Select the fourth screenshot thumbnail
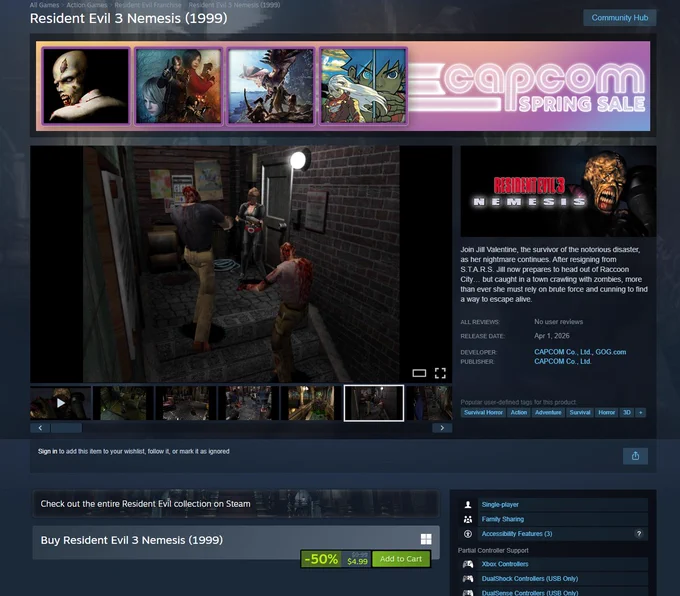The image size is (680, 596). [248, 403]
